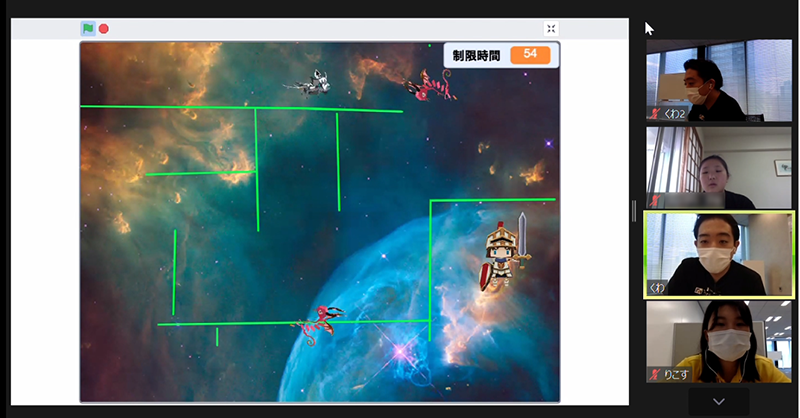
Task: Click the 54 timer value
Action: point(530,55)
